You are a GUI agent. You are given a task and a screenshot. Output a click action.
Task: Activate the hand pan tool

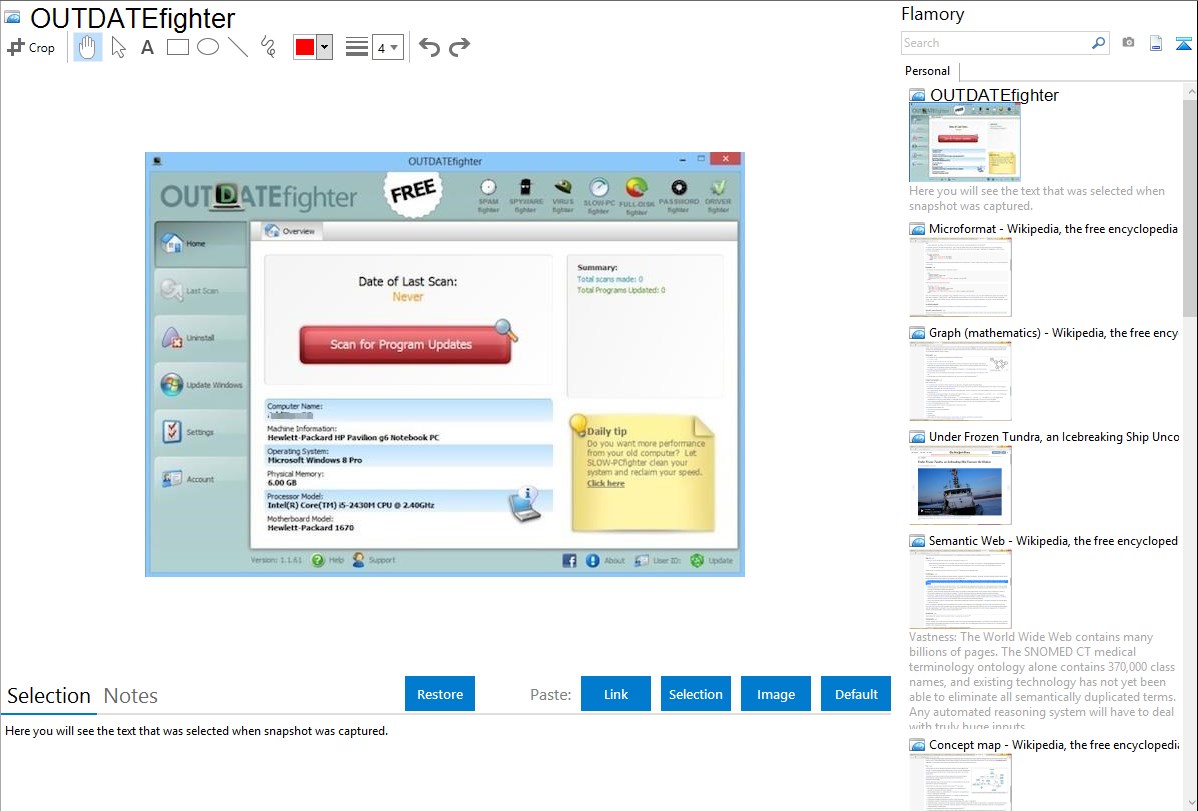(87, 47)
